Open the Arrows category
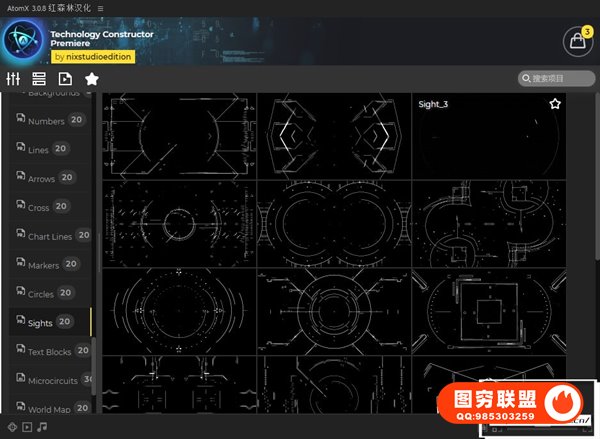Screen dimensions: 600x439 pyautogui.click(x=41, y=179)
